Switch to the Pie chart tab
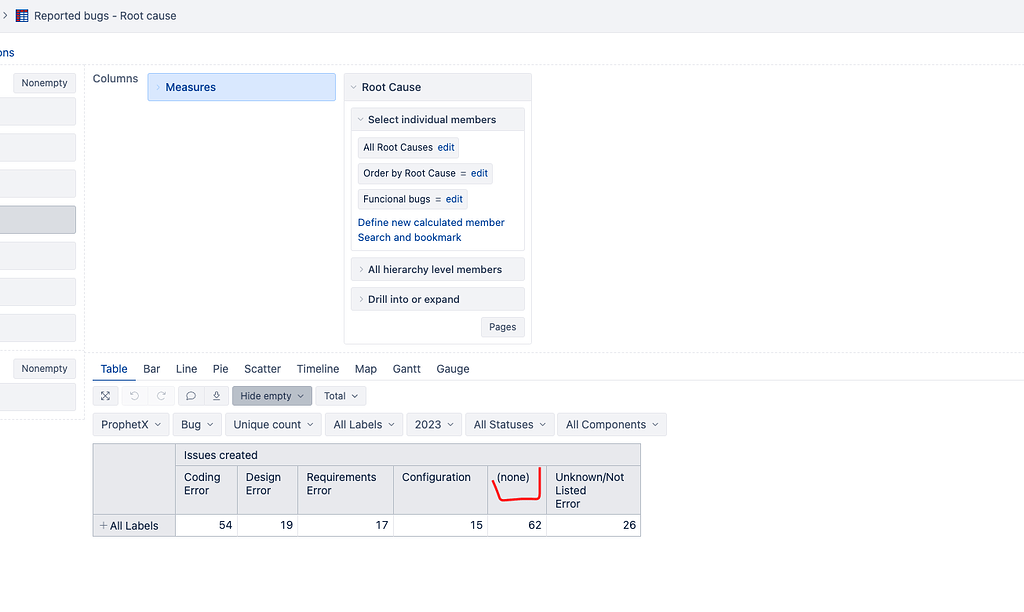 pos(220,369)
